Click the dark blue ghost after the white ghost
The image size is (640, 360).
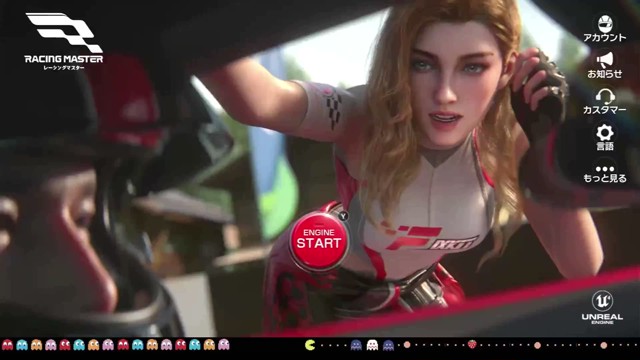click(388, 345)
